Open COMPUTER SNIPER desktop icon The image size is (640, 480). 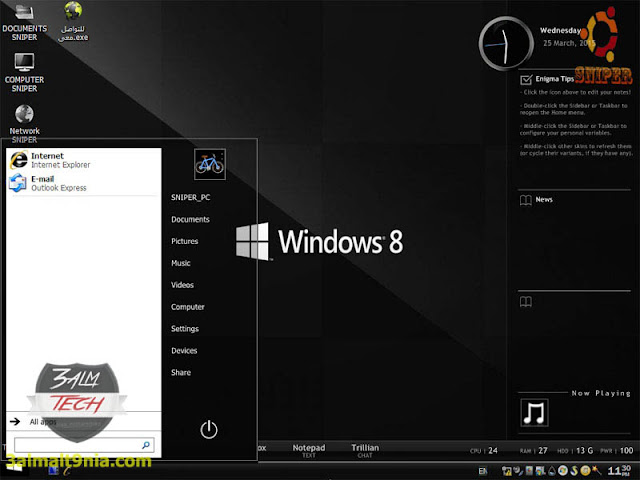(24, 73)
